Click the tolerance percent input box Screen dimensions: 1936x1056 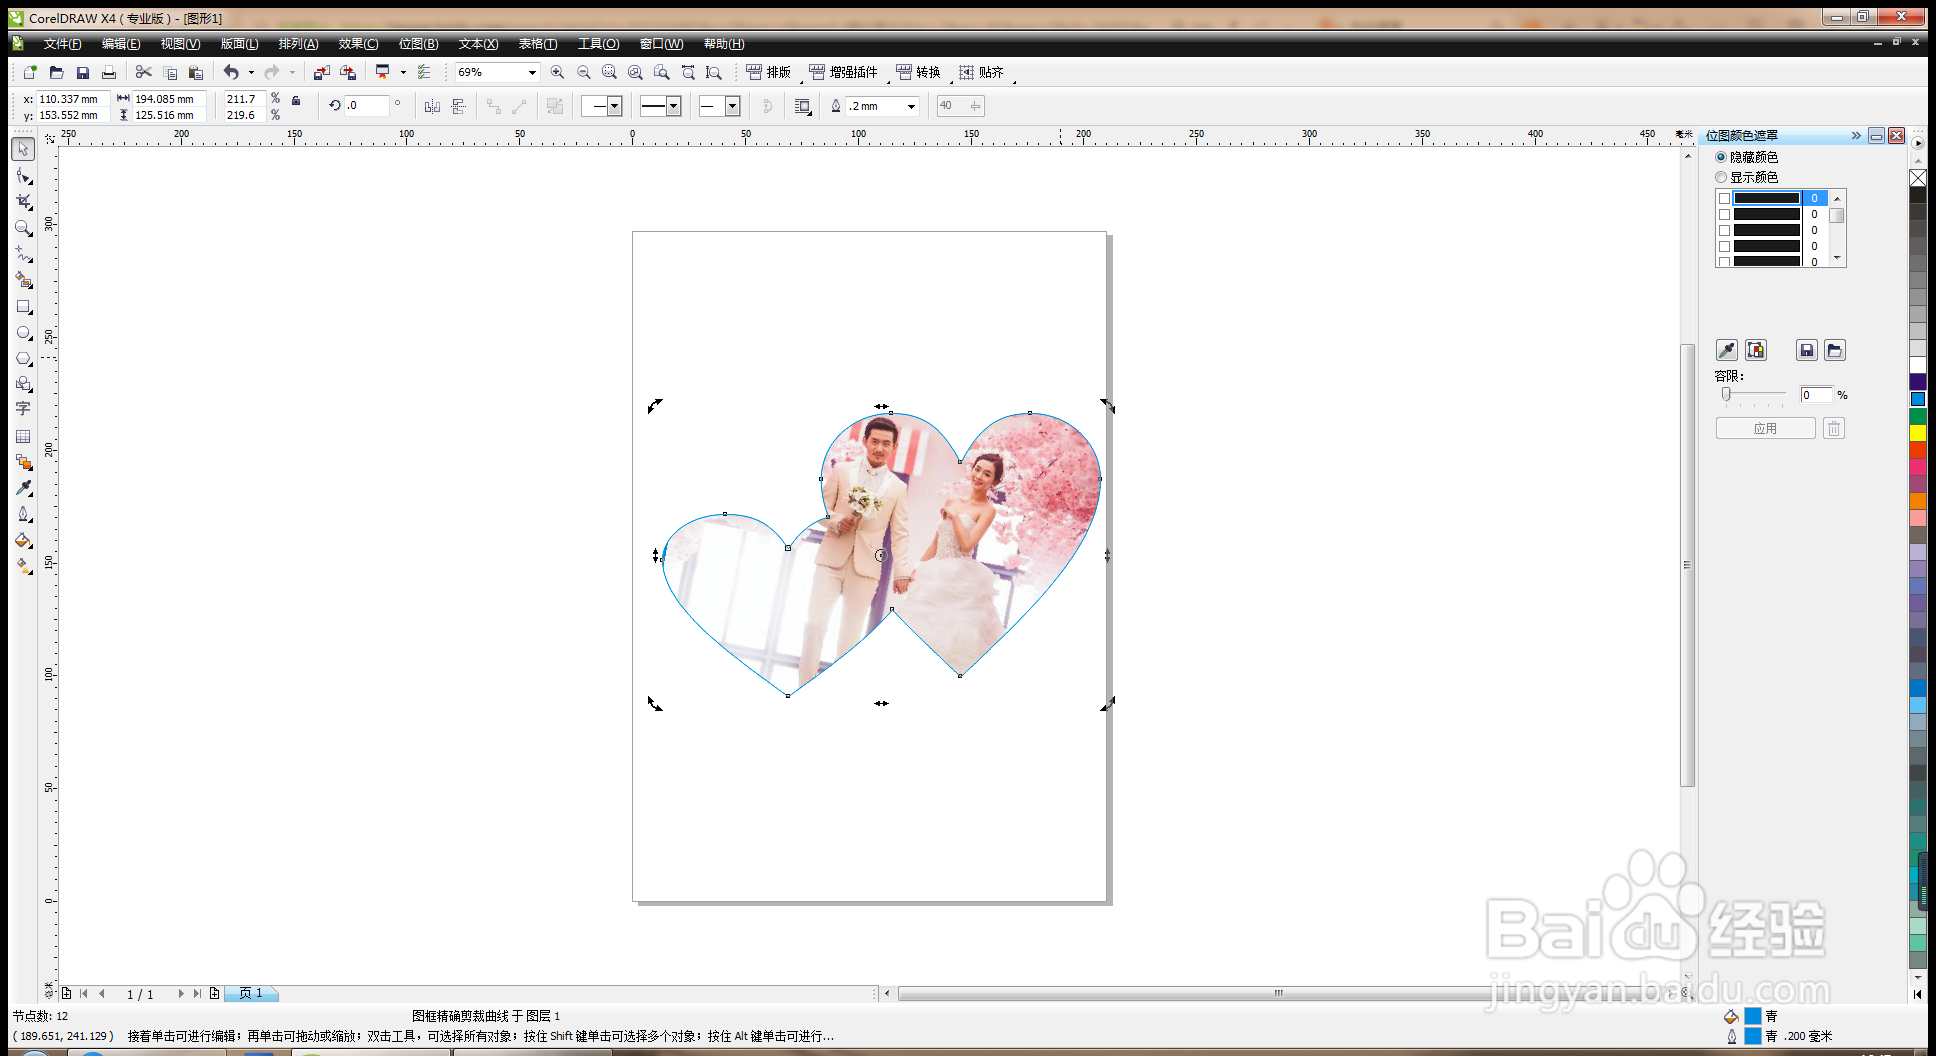[x=1816, y=395]
